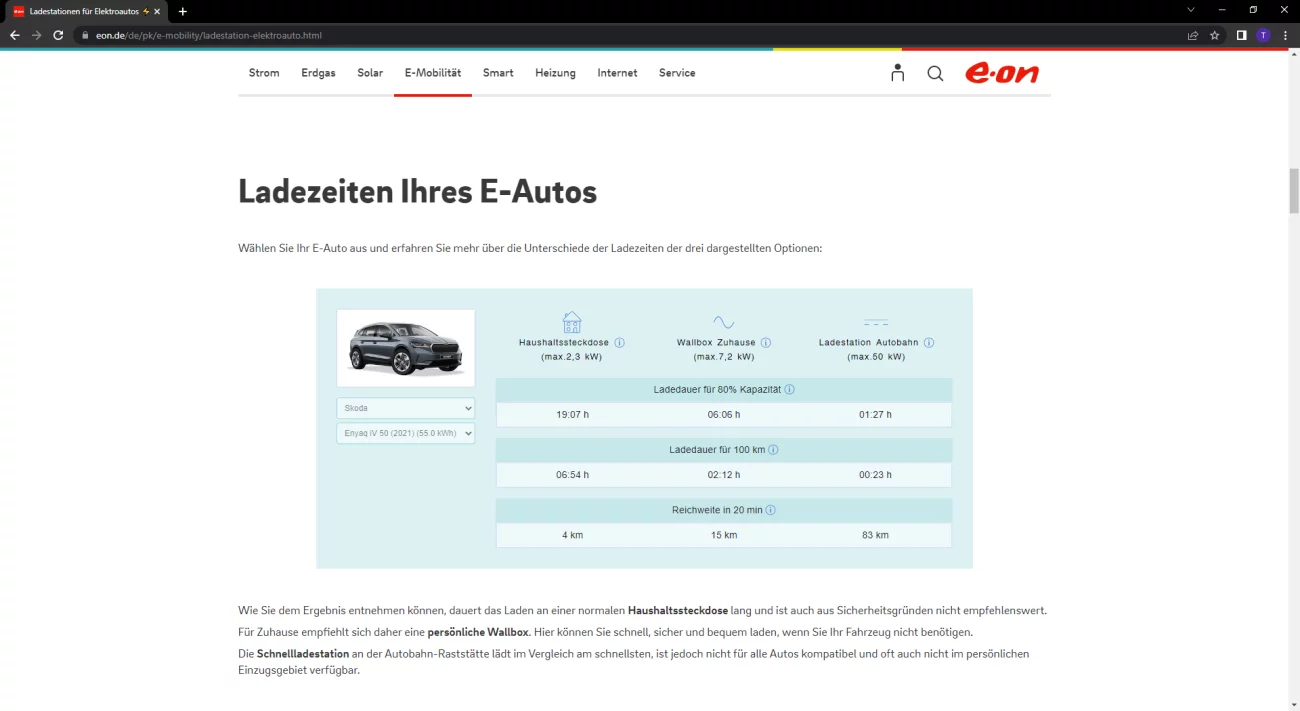Open info for Ladedauer für 80% Kapazität
Screen dimensions: 1300x711
[790, 389]
